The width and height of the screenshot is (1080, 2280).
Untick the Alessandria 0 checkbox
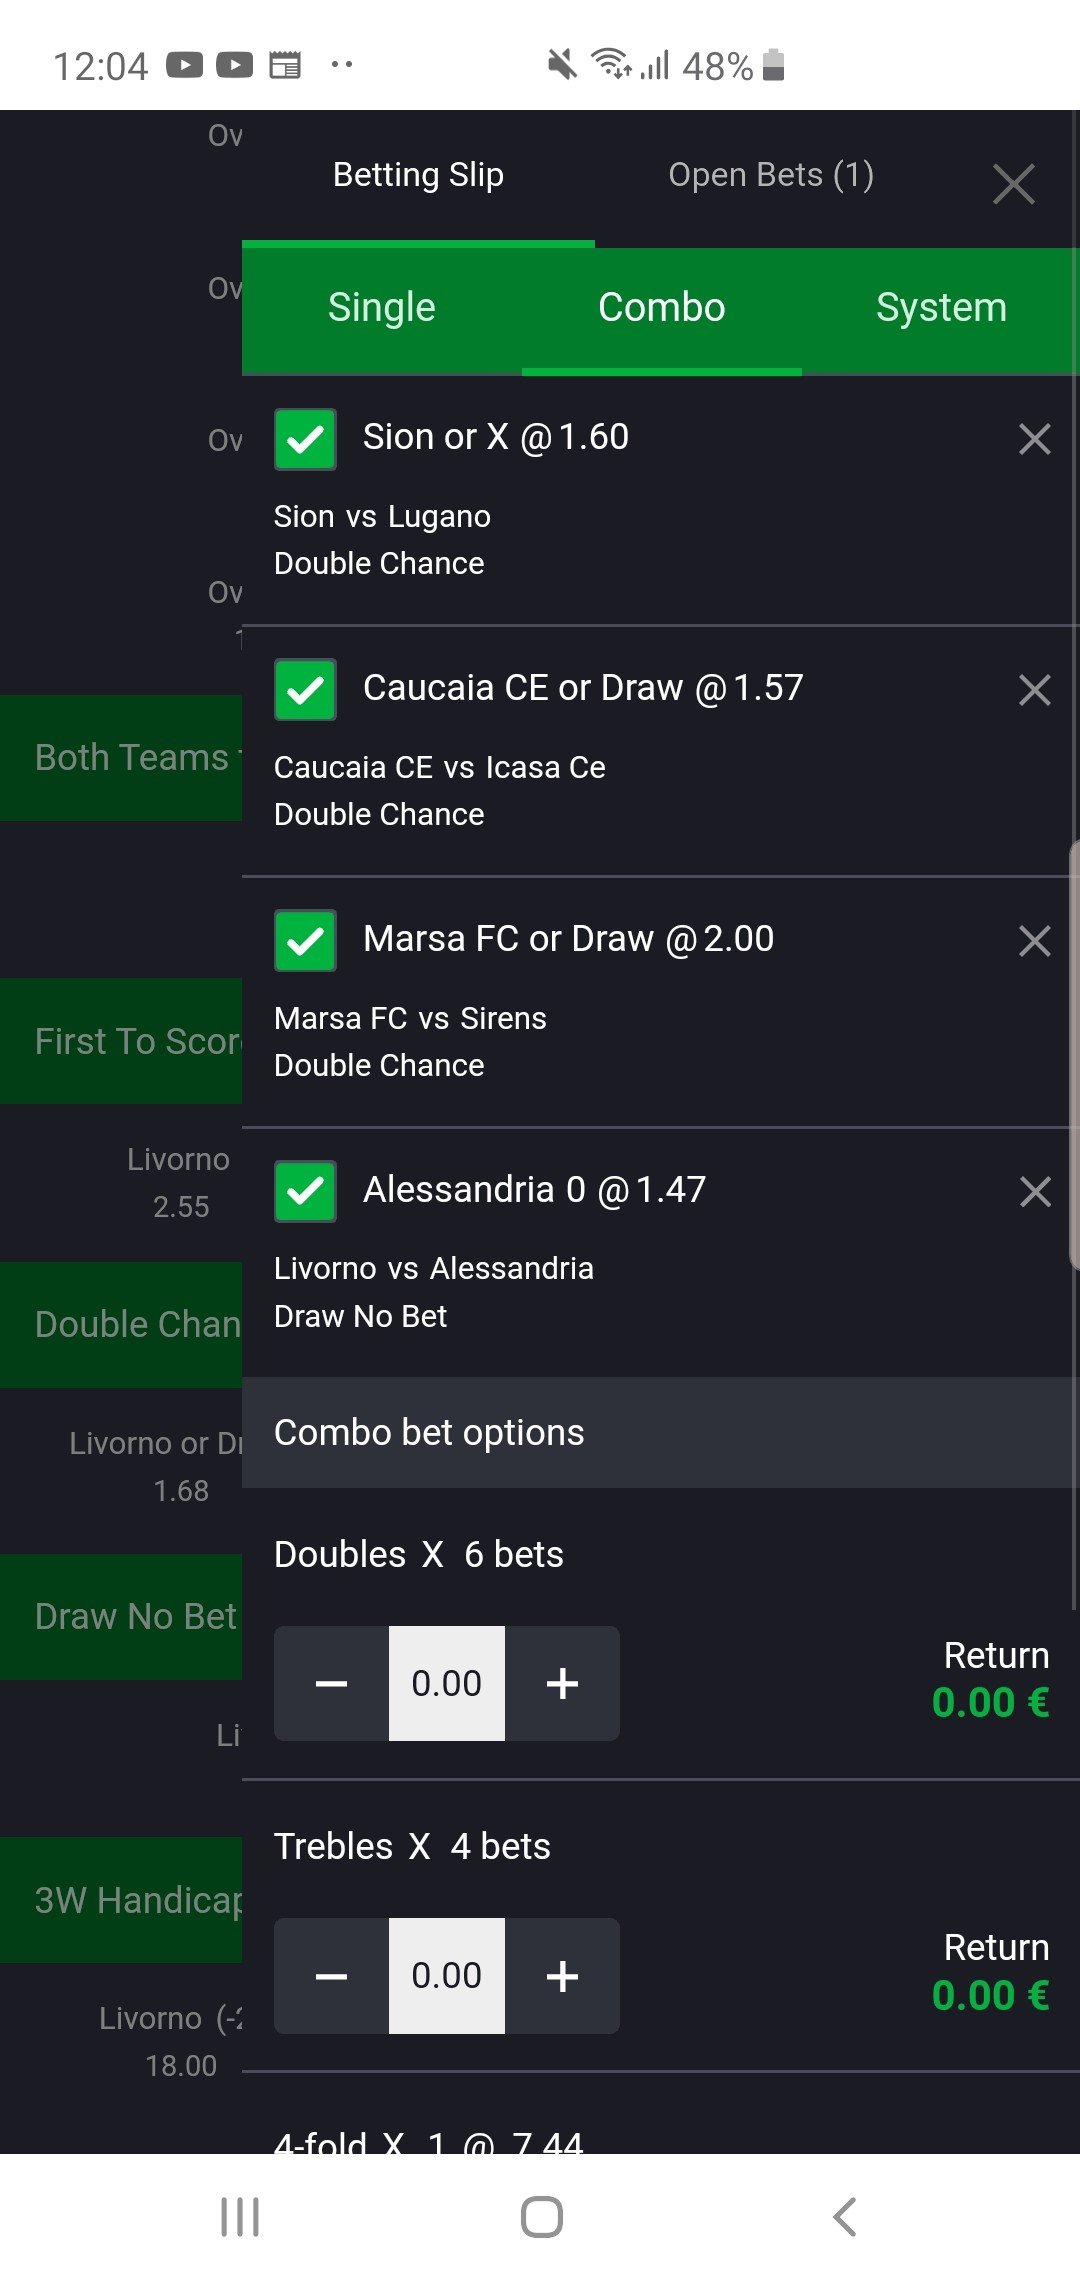pyautogui.click(x=305, y=1191)
